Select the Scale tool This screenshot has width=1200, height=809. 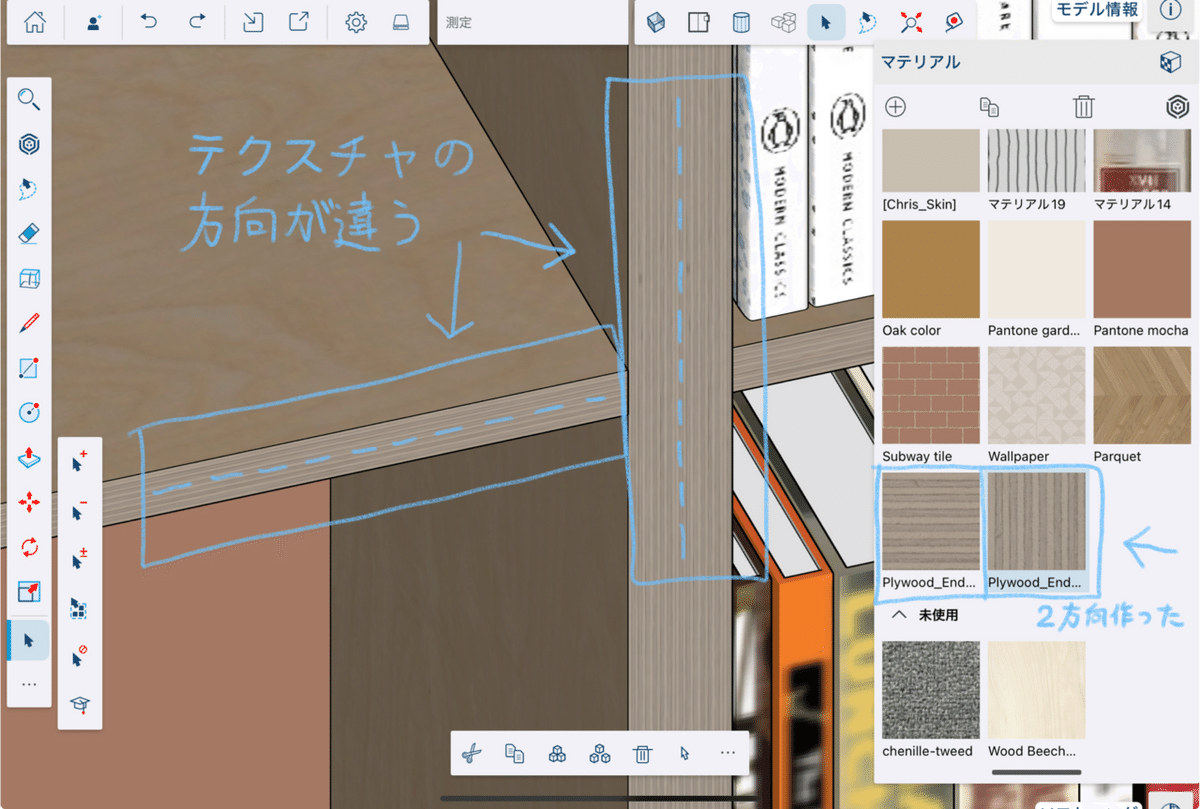pos(29,592)
